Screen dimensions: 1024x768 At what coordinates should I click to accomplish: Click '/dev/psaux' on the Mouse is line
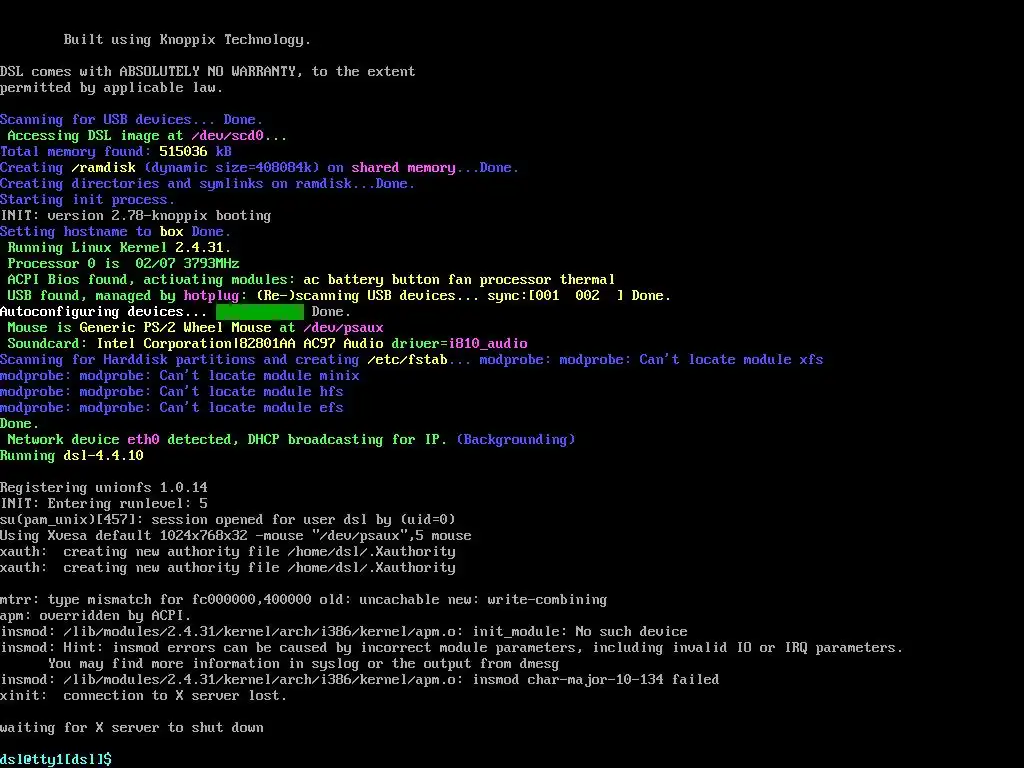pyautogui.click(x=344, y=328)
